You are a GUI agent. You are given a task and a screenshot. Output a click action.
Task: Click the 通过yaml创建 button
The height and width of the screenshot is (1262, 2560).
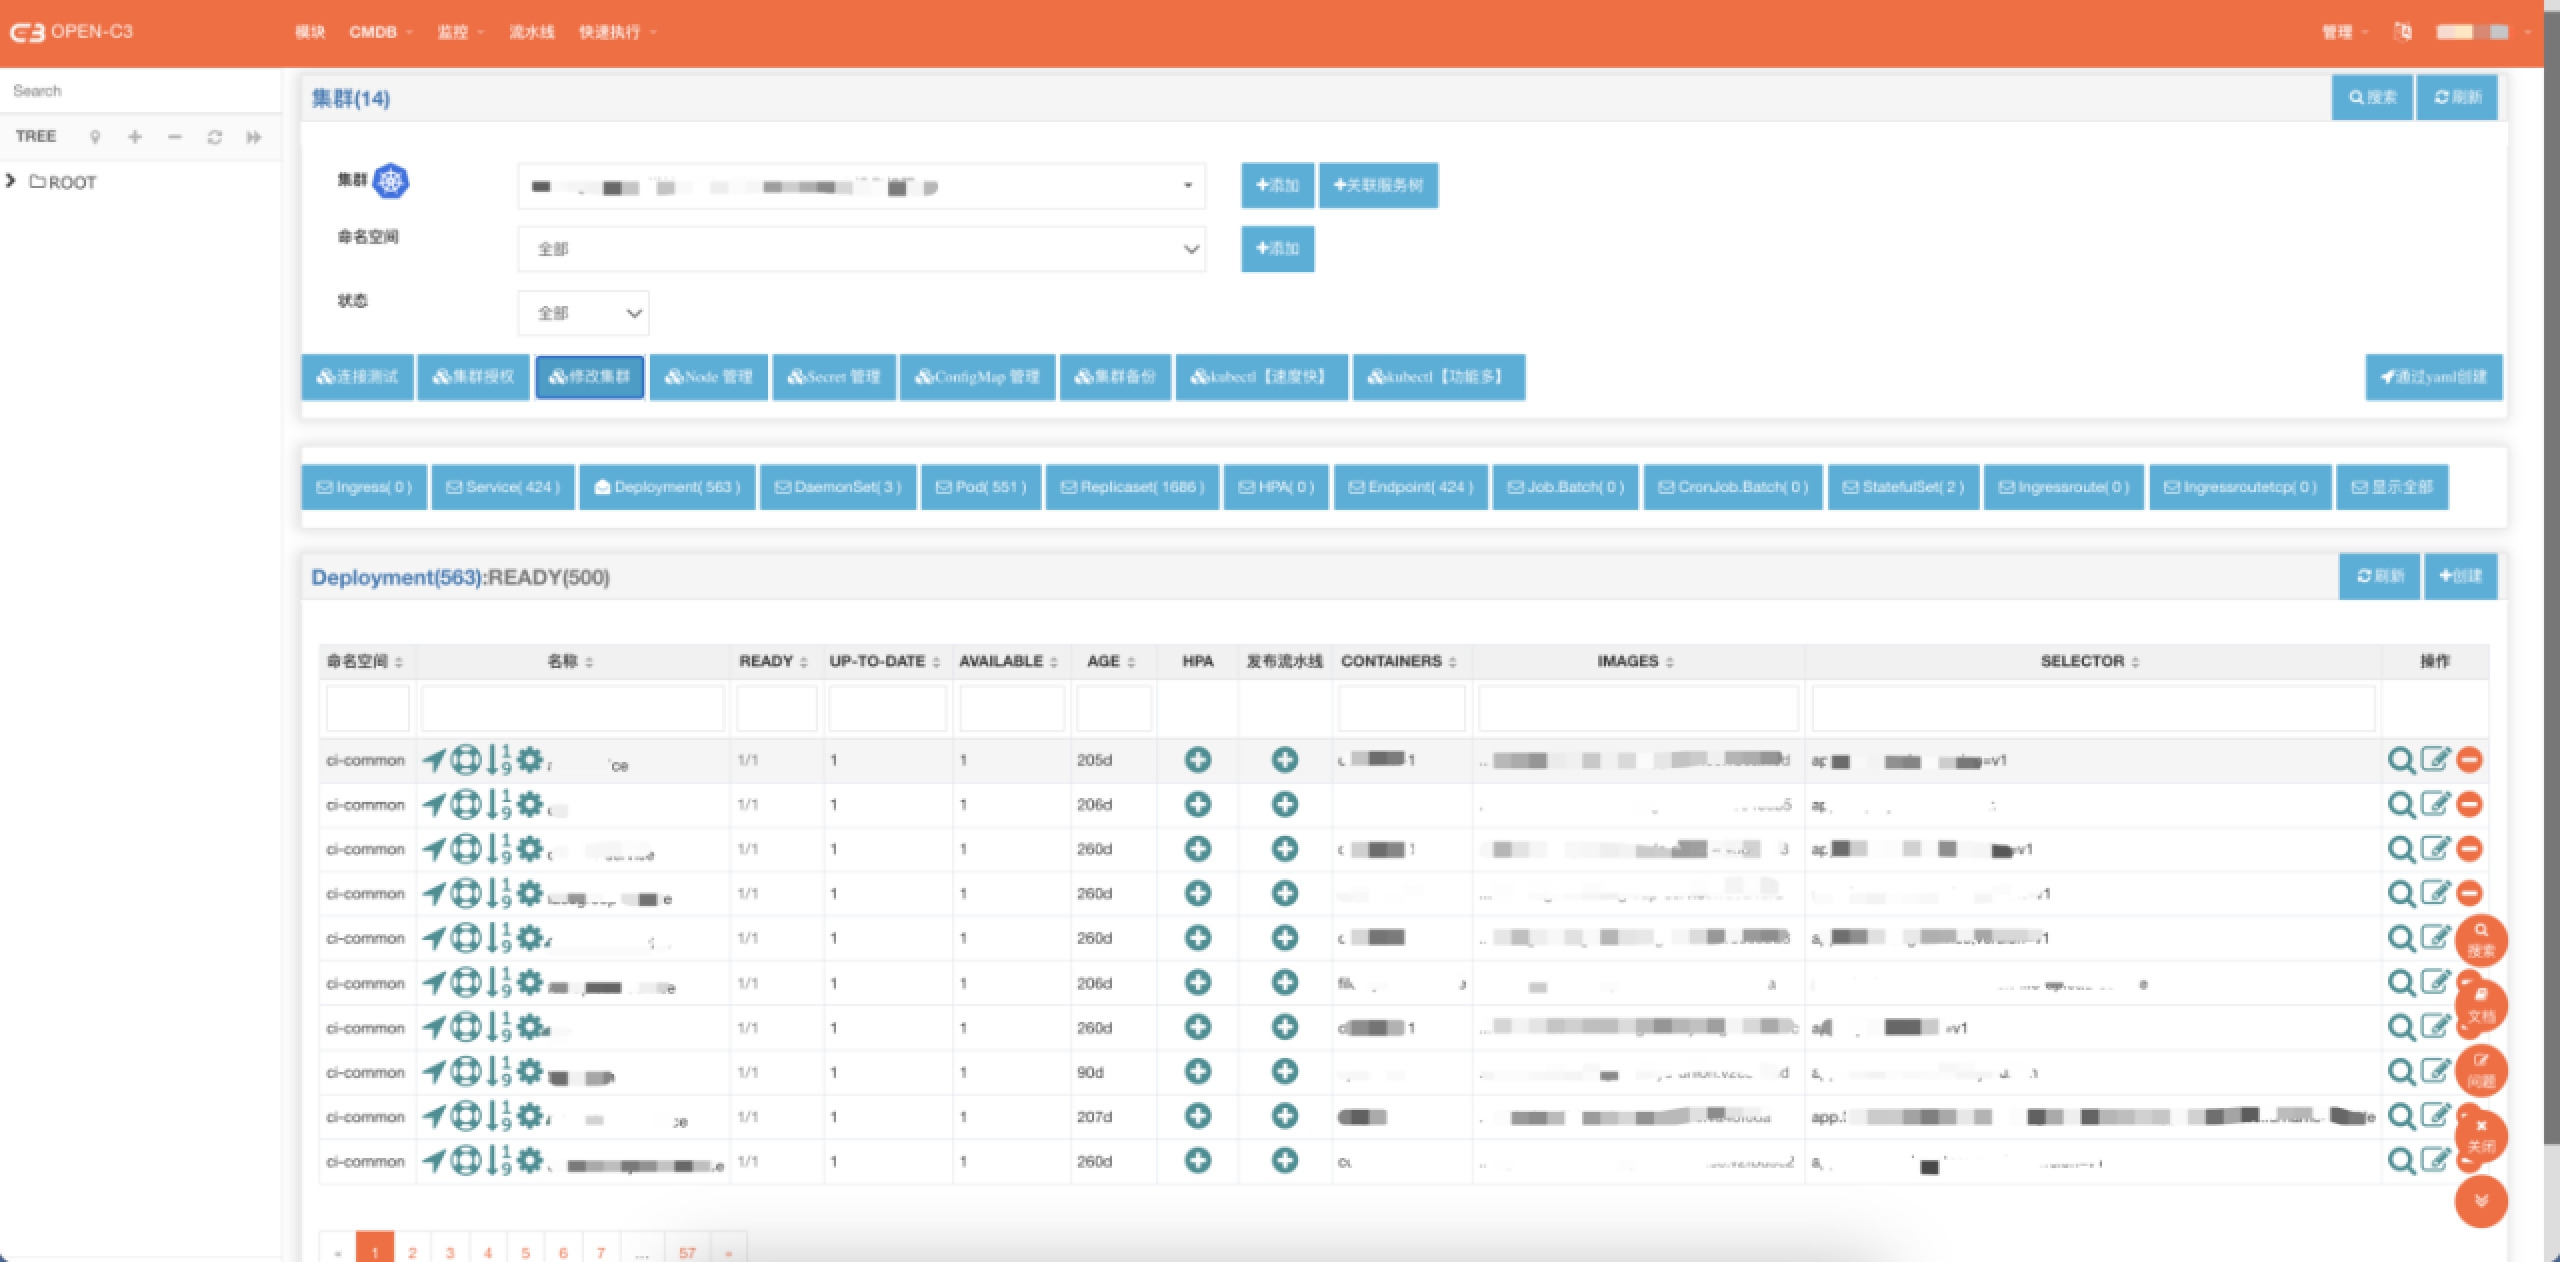tap(2433, 377)
